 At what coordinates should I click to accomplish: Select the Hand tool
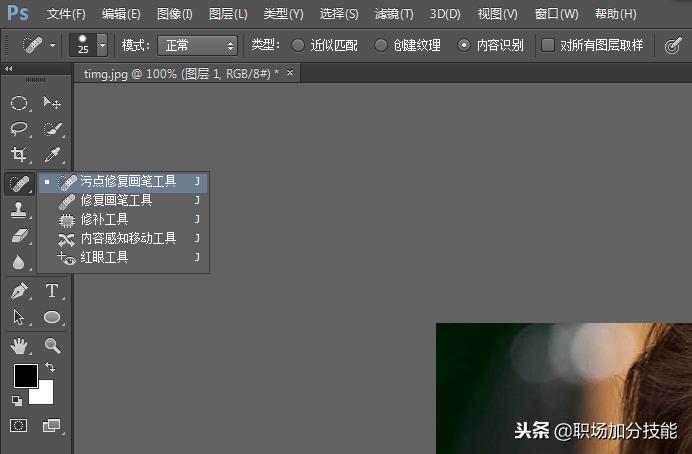(x=19, y=346)
